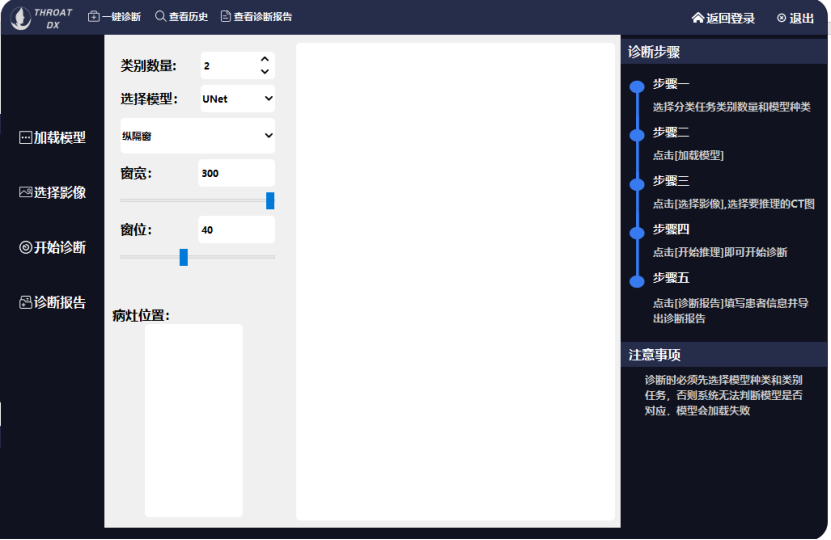
Task: Click the text 选择分类任务类别数量和模型种类
Action: (731, 107)
